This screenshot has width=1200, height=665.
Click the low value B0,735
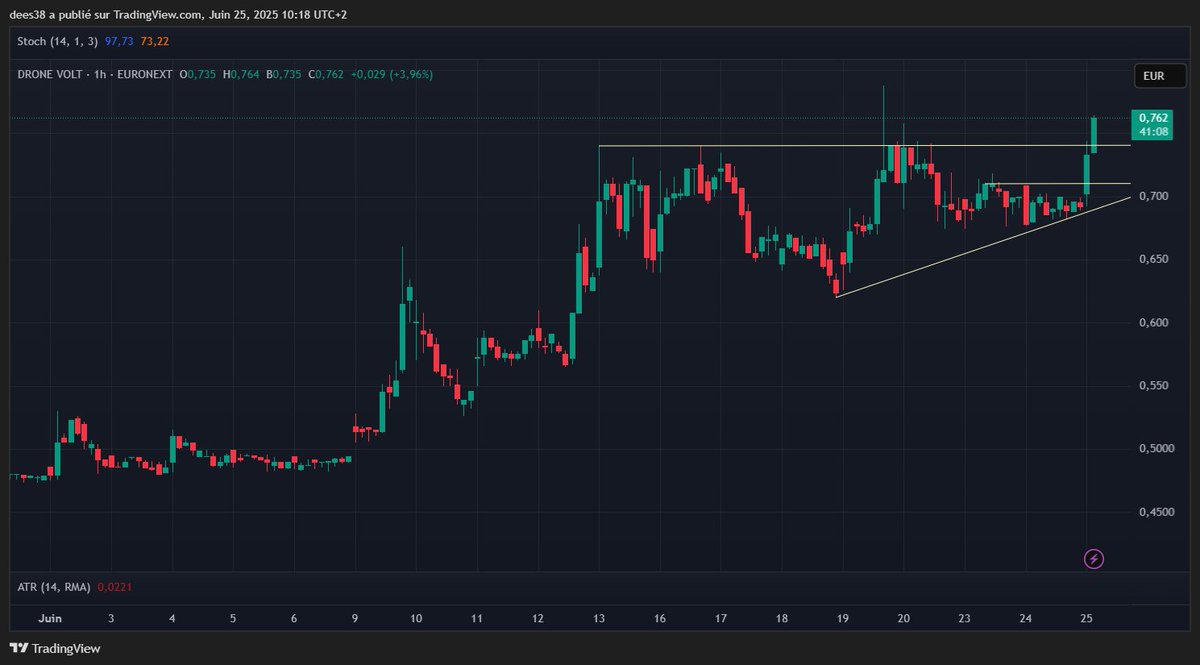(284, 74)
